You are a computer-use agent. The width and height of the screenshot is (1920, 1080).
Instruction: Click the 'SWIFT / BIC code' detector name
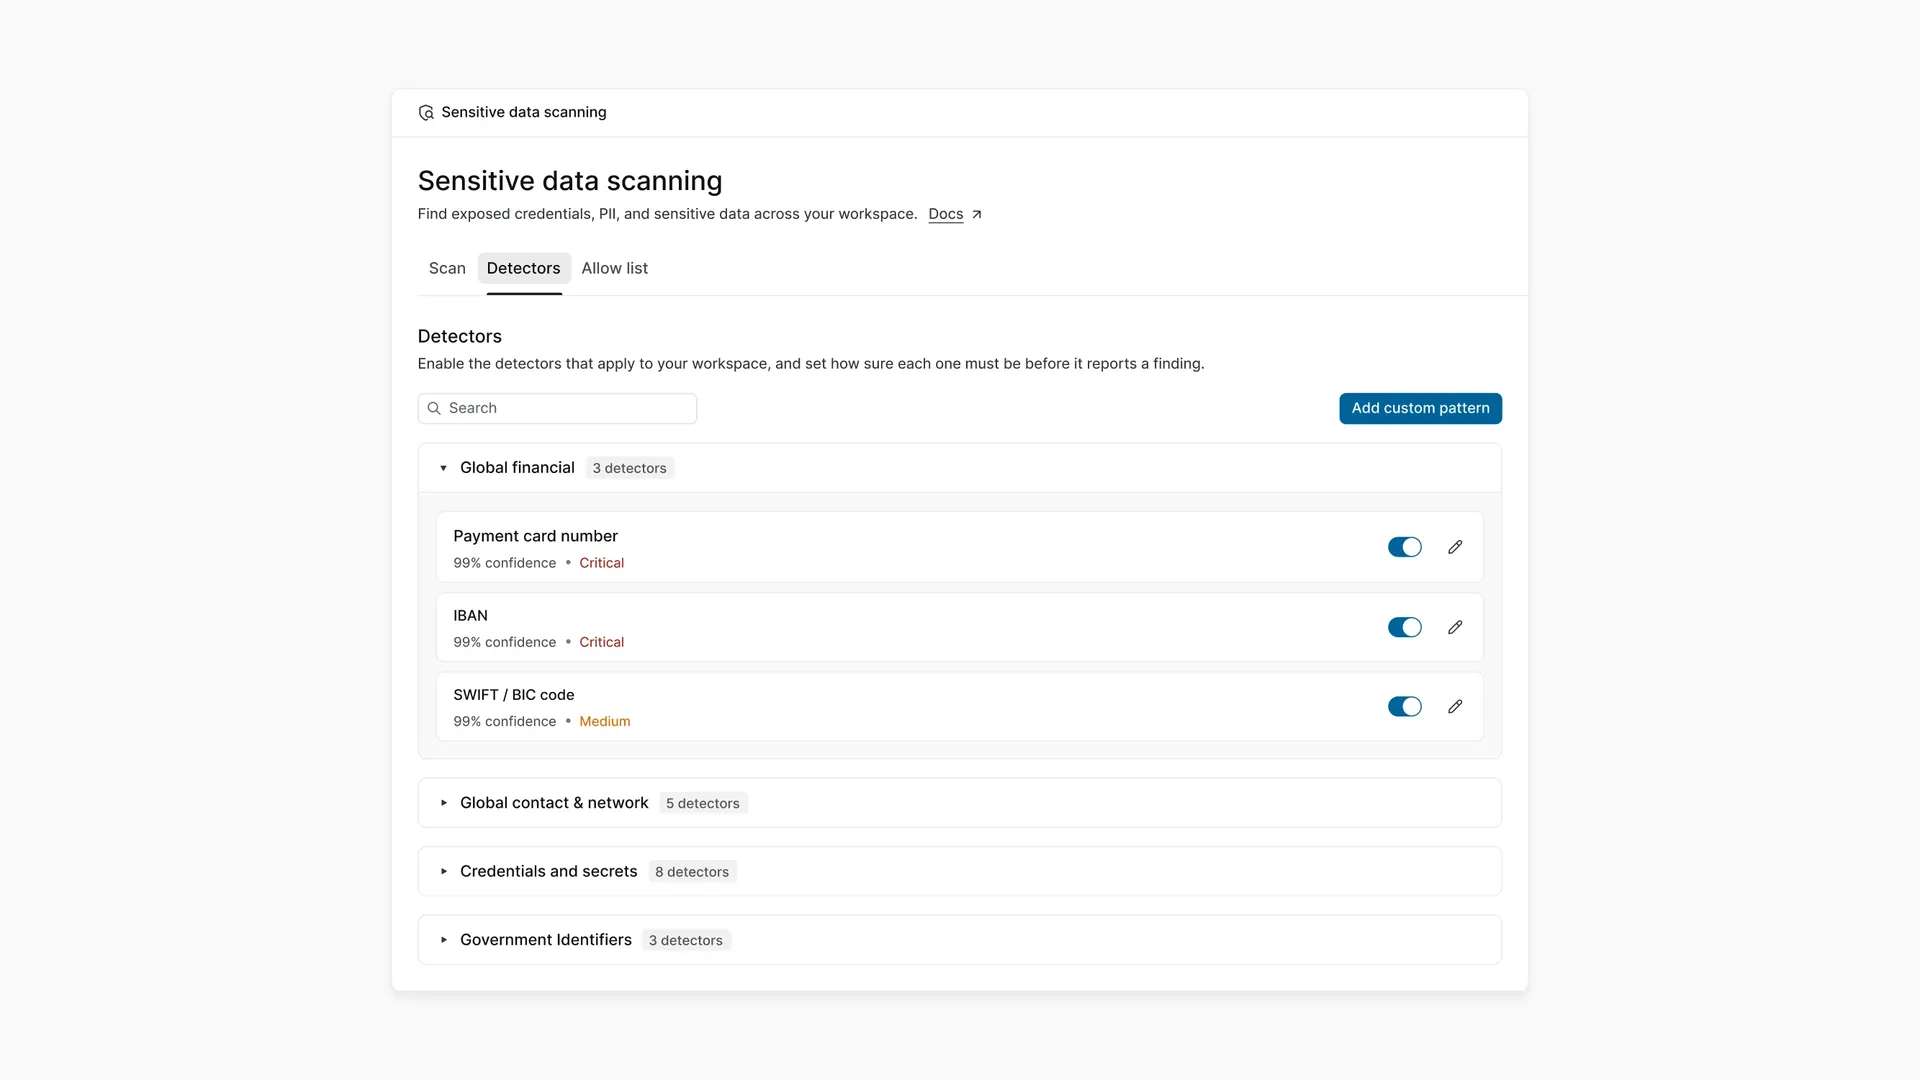pos(513,695)
